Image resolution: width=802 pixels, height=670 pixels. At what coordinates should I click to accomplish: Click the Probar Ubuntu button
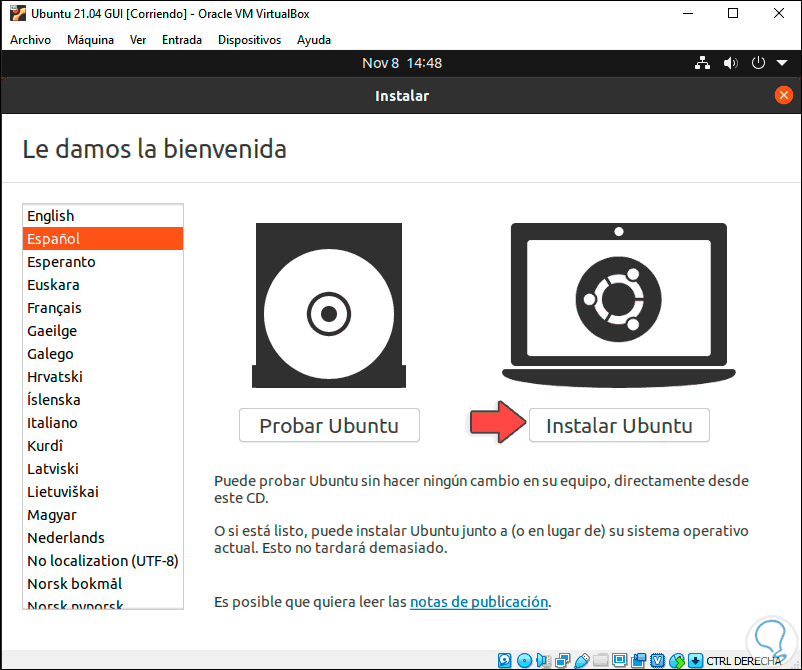[x=329, y=426]
